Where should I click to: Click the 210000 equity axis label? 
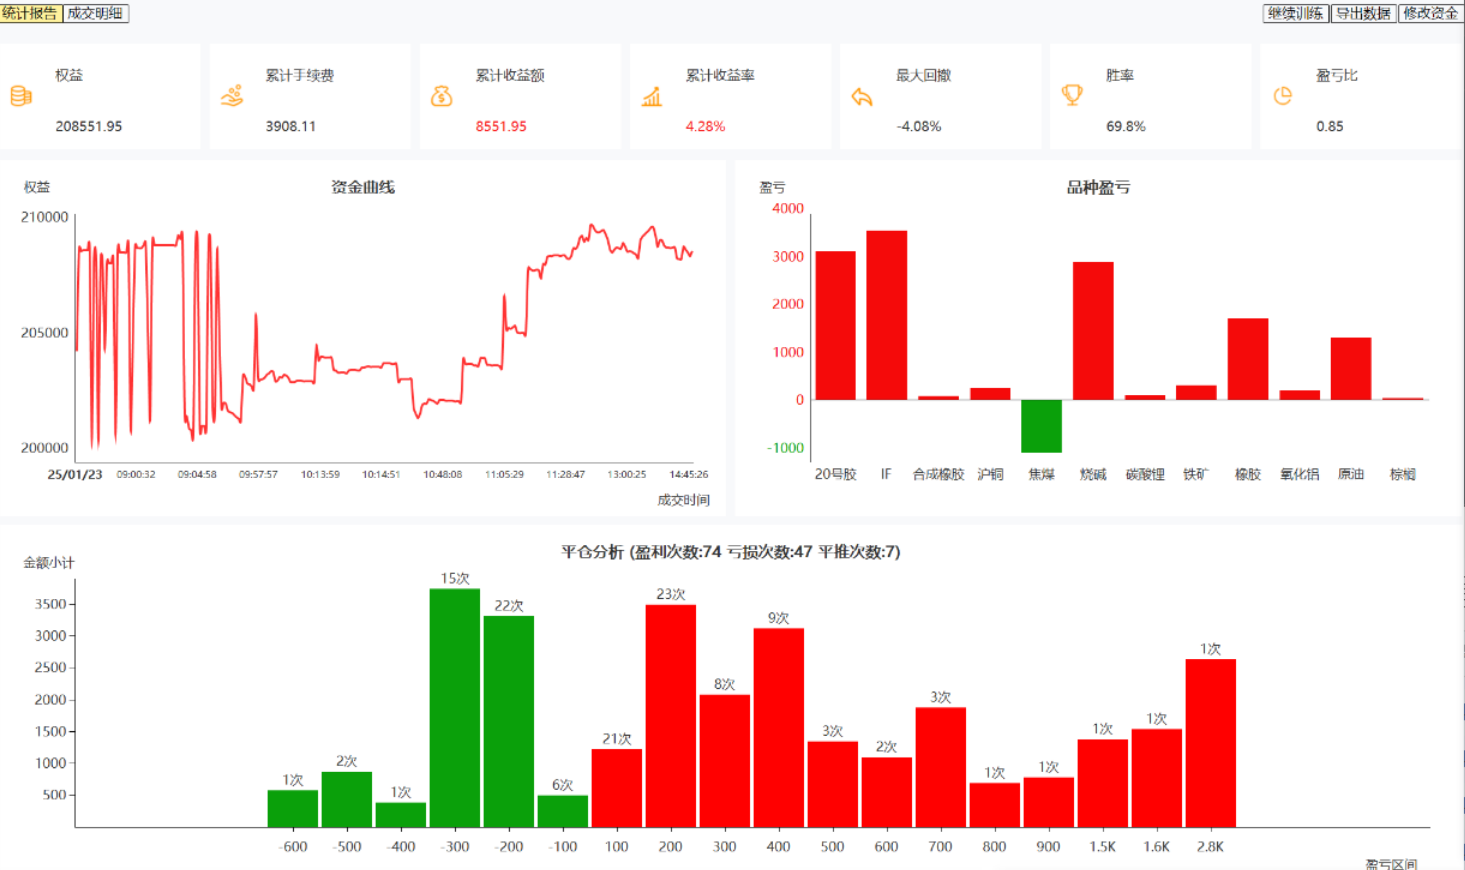[45, 217]
